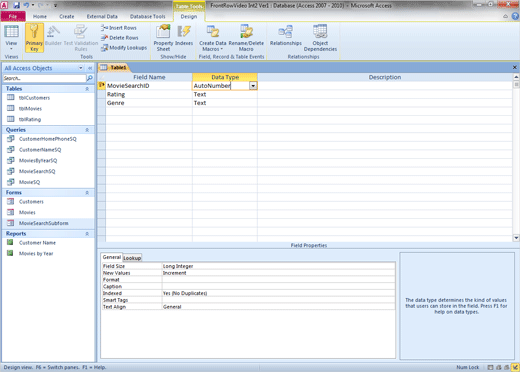This screenshot has height=372, width=520.
Task: Select the Customer Name report
Action: pyautogui.click(x=37, y=243)
